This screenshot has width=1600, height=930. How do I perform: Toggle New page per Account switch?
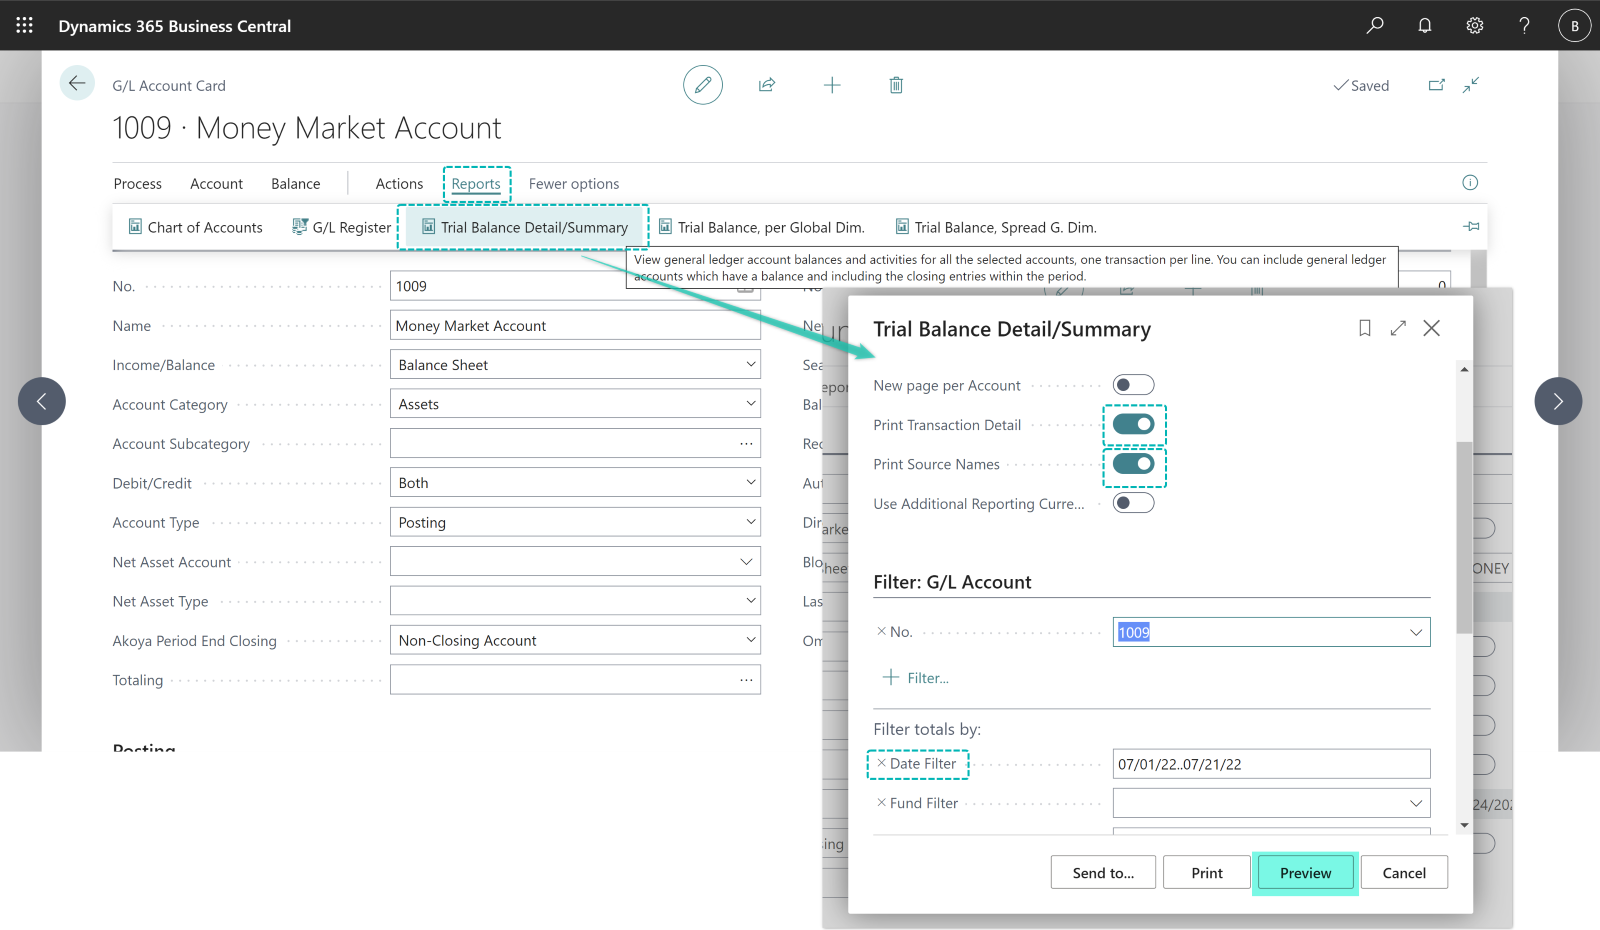[x=1134, y=385]
